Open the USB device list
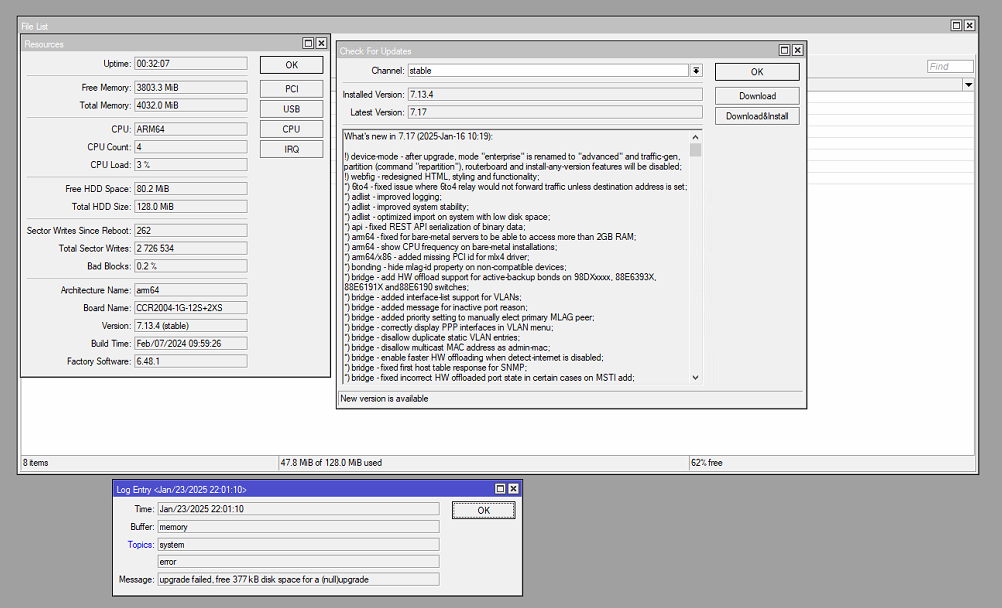 point(291,107)
